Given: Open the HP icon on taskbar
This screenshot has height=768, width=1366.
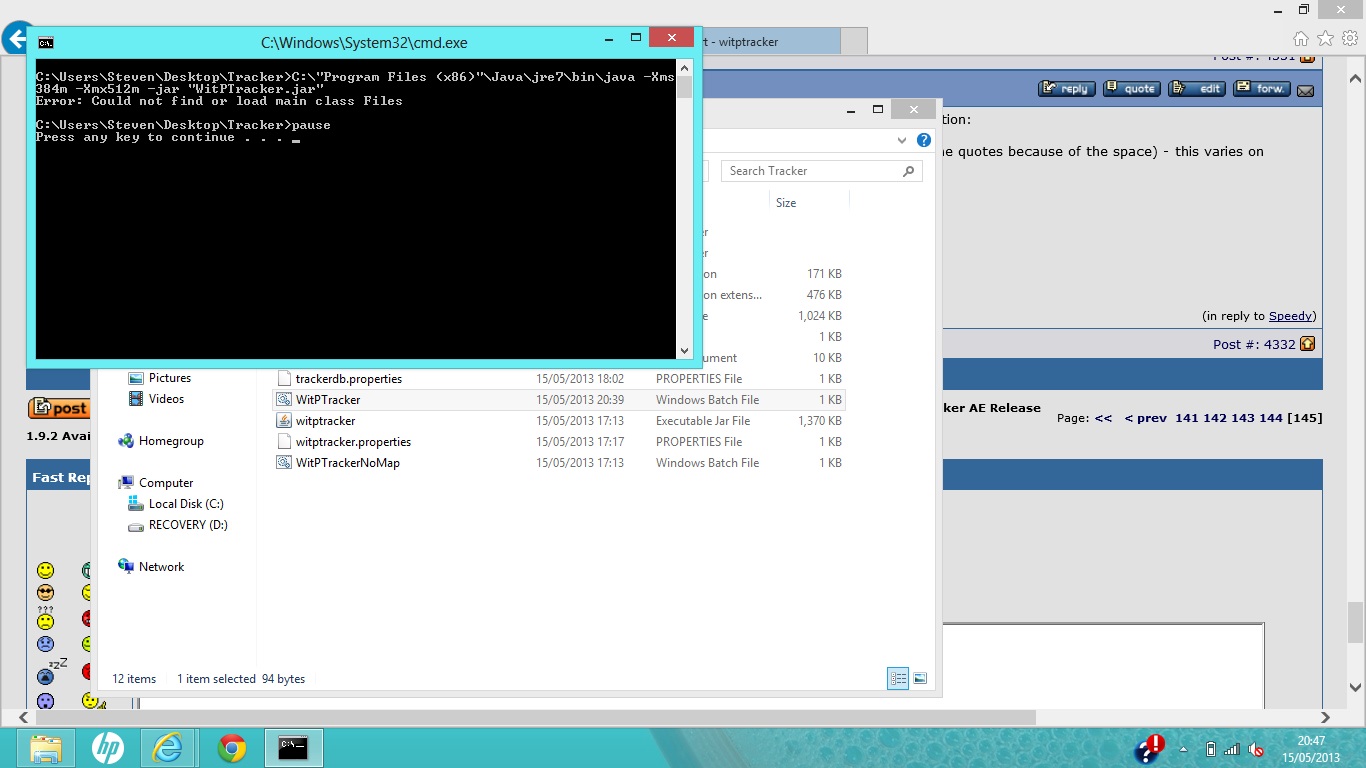Looking at the screenshot, I should pos(107,748).
